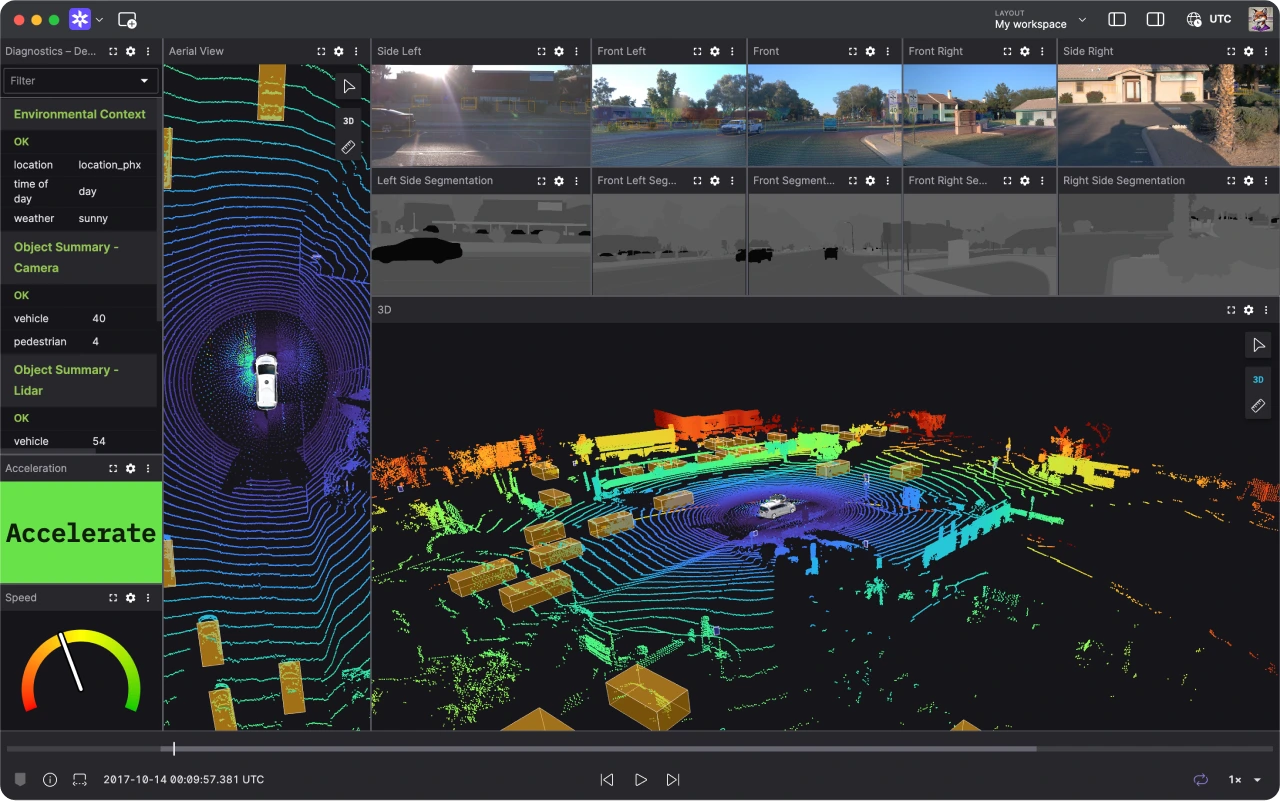Switch the 3D panel camera mode with 3D button

click(1258, 379)
